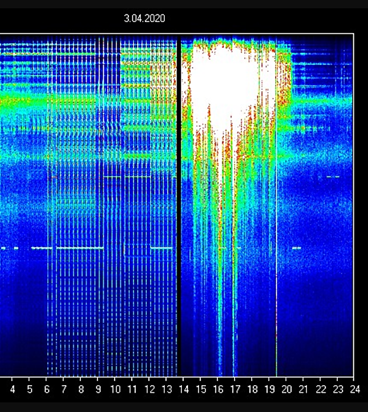
Task: Click hour 17 on the time axis
Action: (235, 389)
